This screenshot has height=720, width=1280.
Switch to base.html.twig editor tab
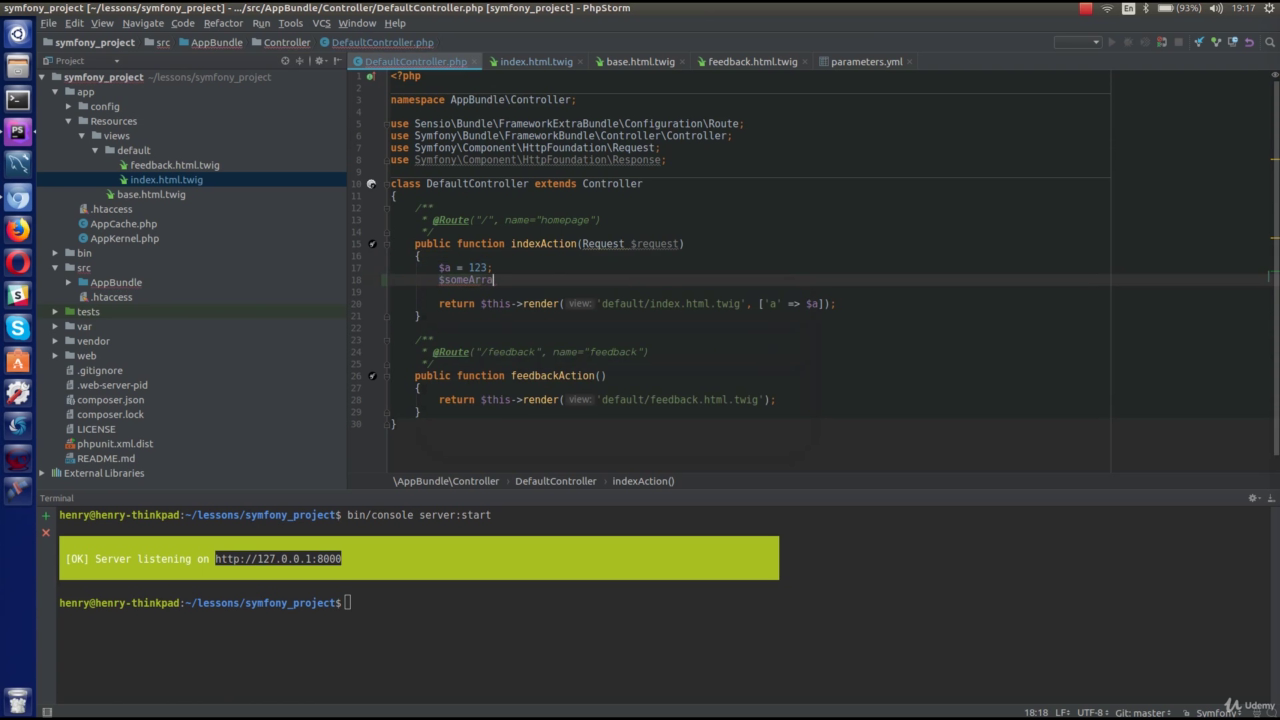point(640,61)
